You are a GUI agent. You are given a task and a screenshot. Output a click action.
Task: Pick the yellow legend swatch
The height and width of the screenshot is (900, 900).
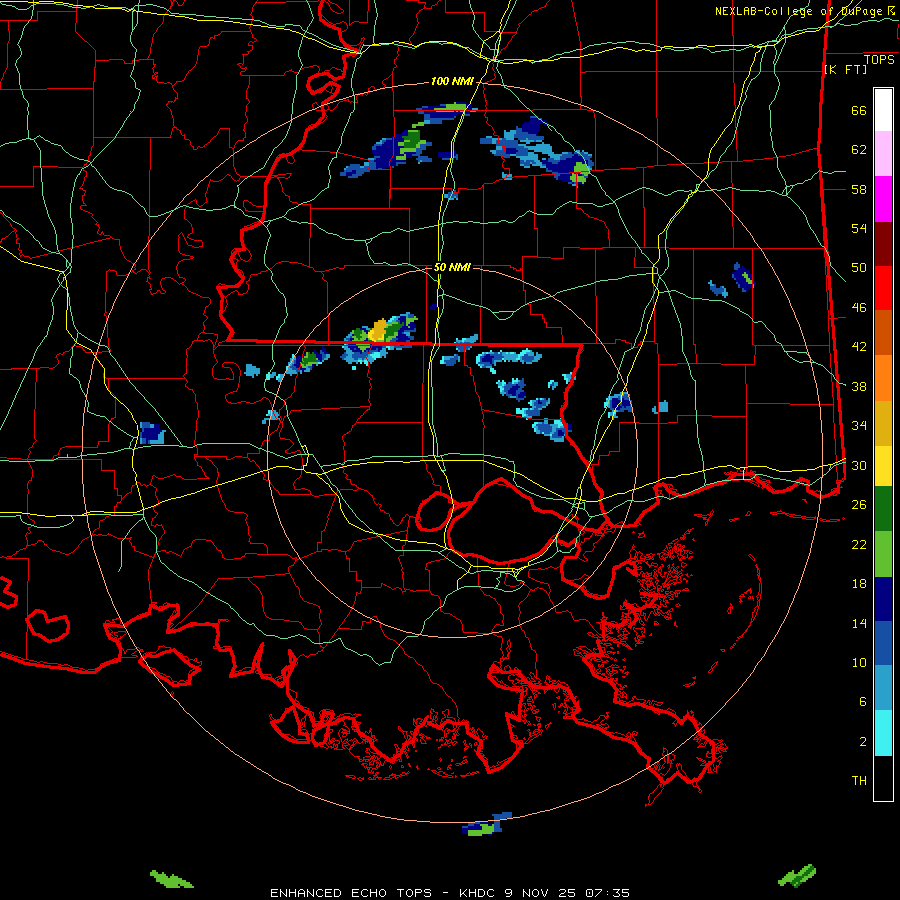point(883,466)
